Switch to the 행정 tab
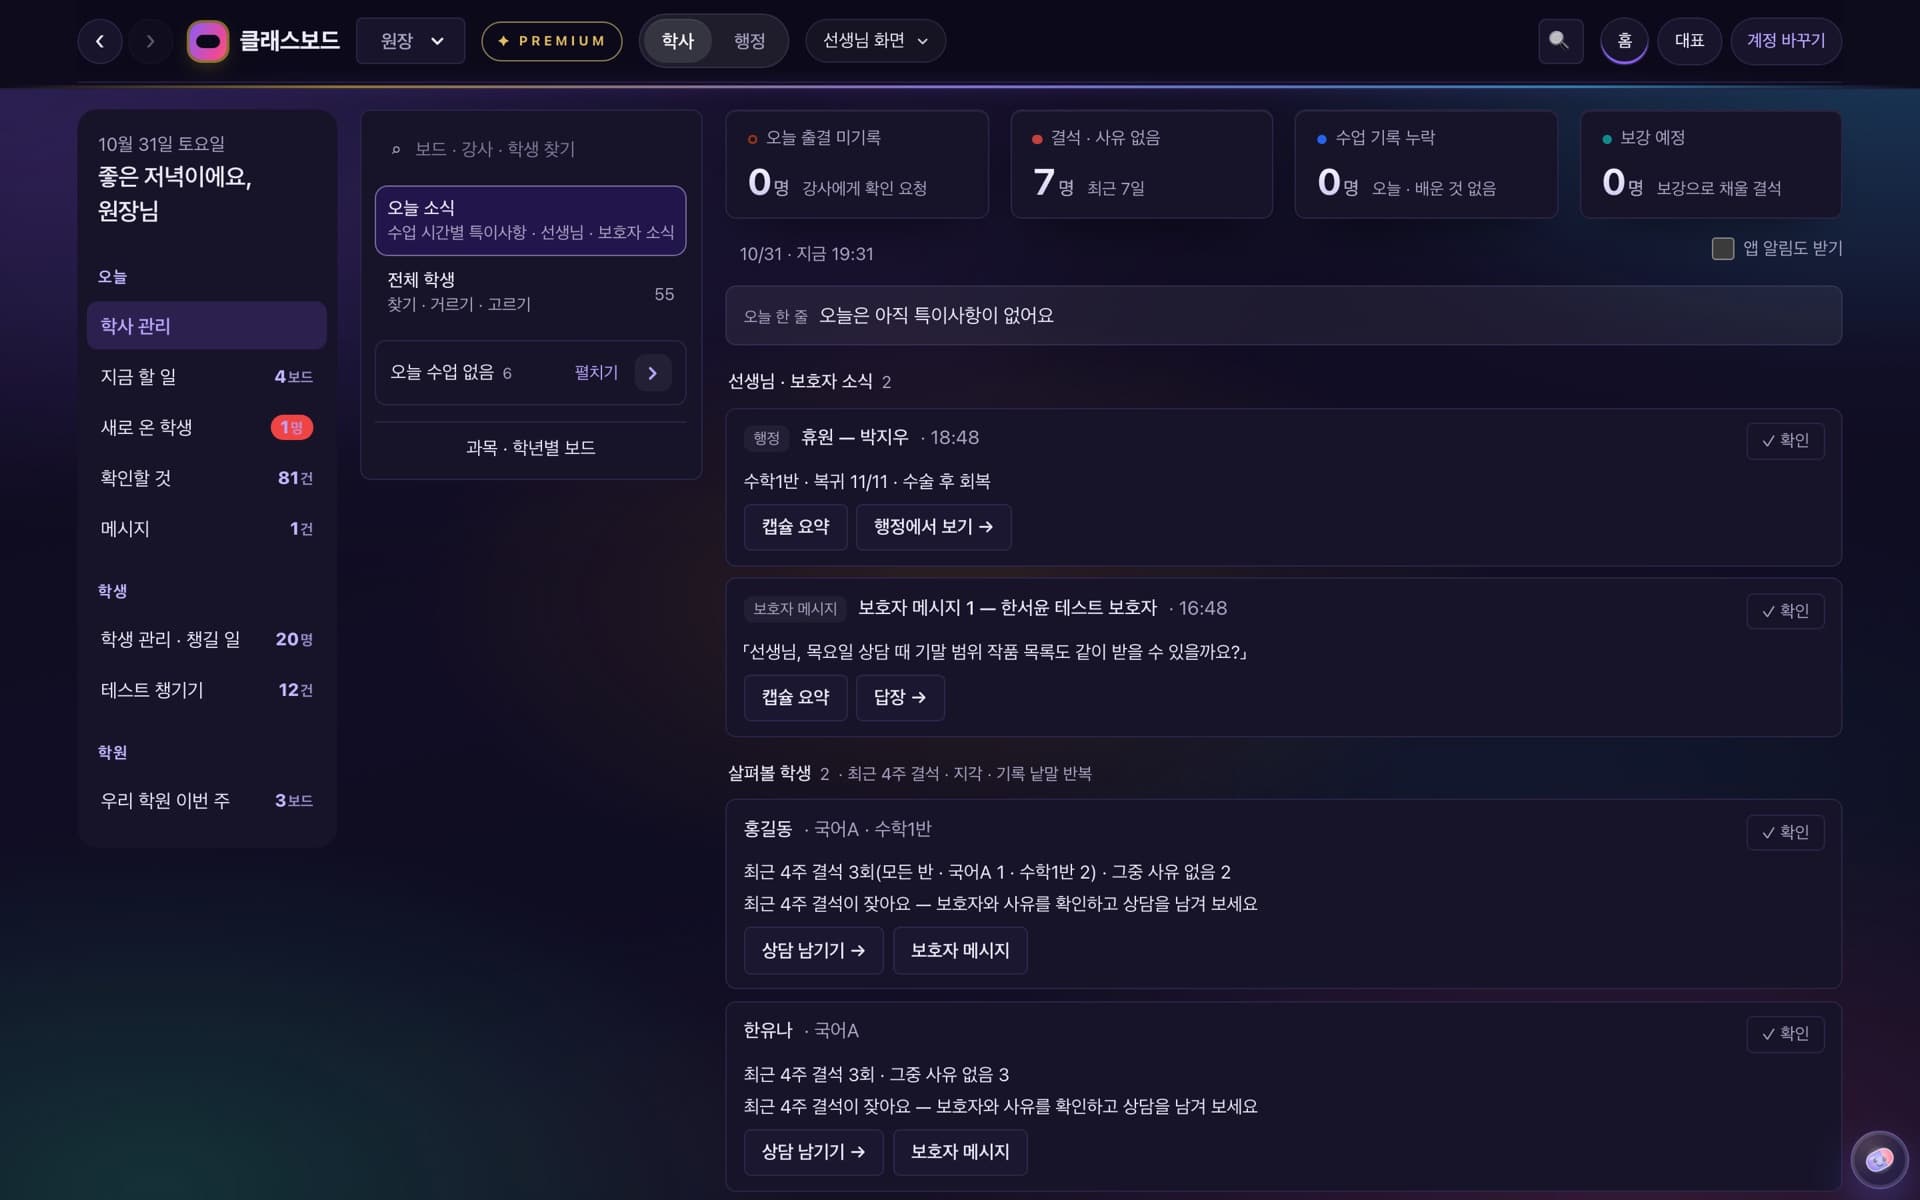1920x1200 pixels. pos(749,41)
